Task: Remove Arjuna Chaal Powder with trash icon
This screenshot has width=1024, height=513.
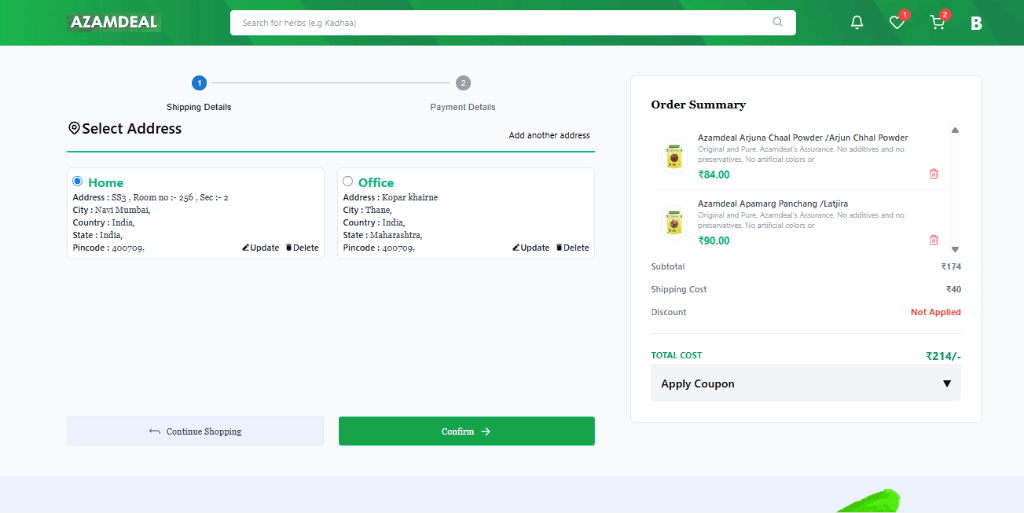Action: tap(934, 174)
